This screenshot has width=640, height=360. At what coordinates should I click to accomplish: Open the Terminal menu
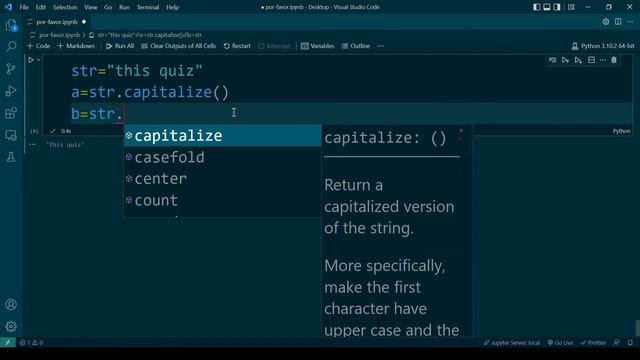click(148, 7)
